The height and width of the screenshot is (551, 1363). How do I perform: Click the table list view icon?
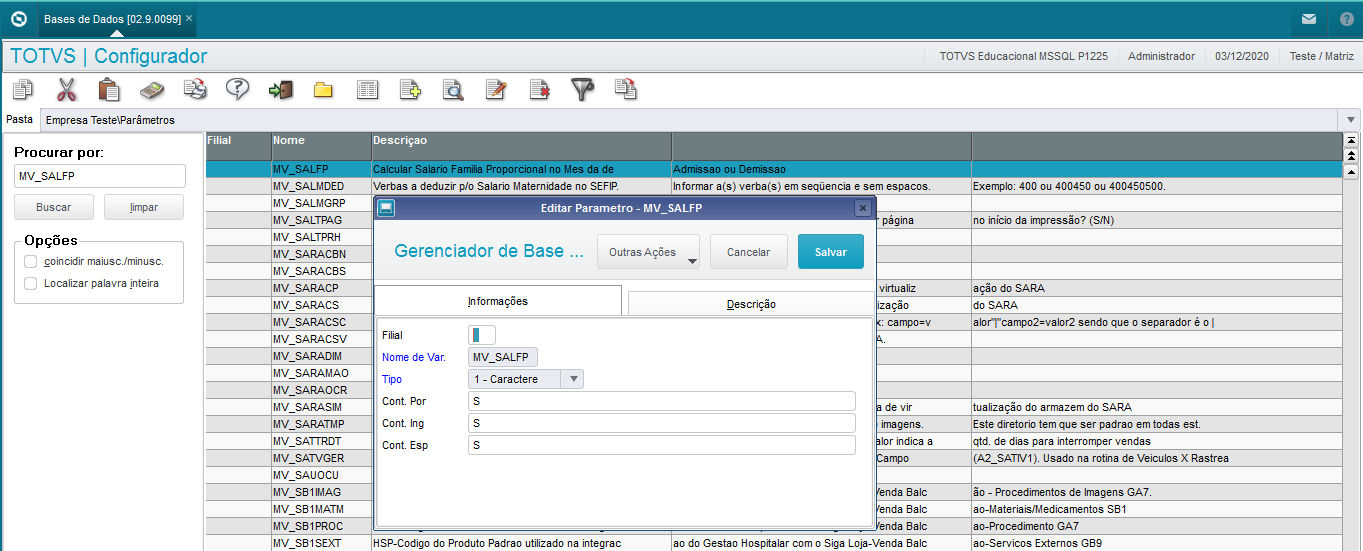pyautogui.click(x=367, y=89)
